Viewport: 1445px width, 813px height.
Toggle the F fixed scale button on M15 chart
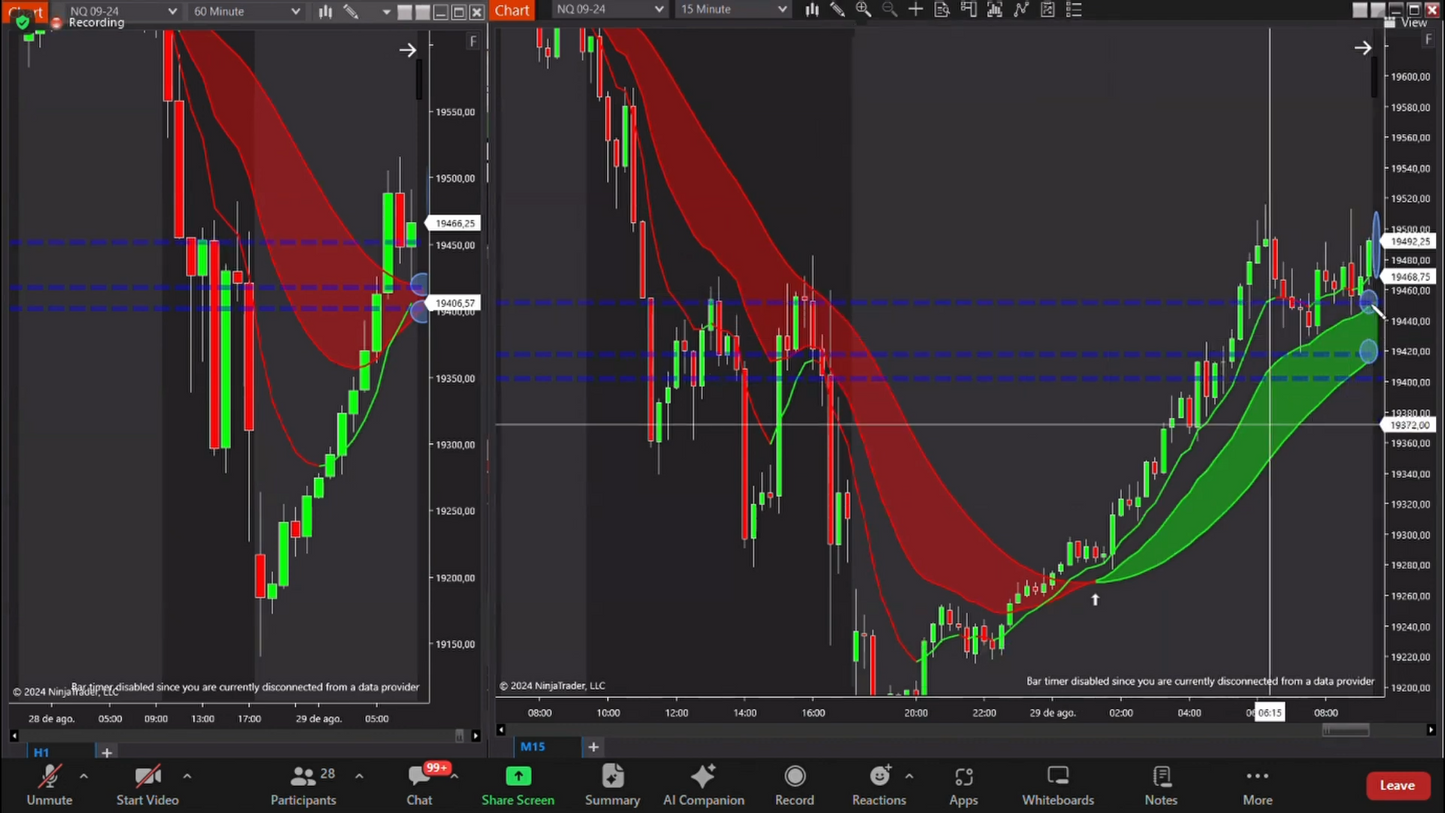pyautogui.click(x=1428, y=39)
